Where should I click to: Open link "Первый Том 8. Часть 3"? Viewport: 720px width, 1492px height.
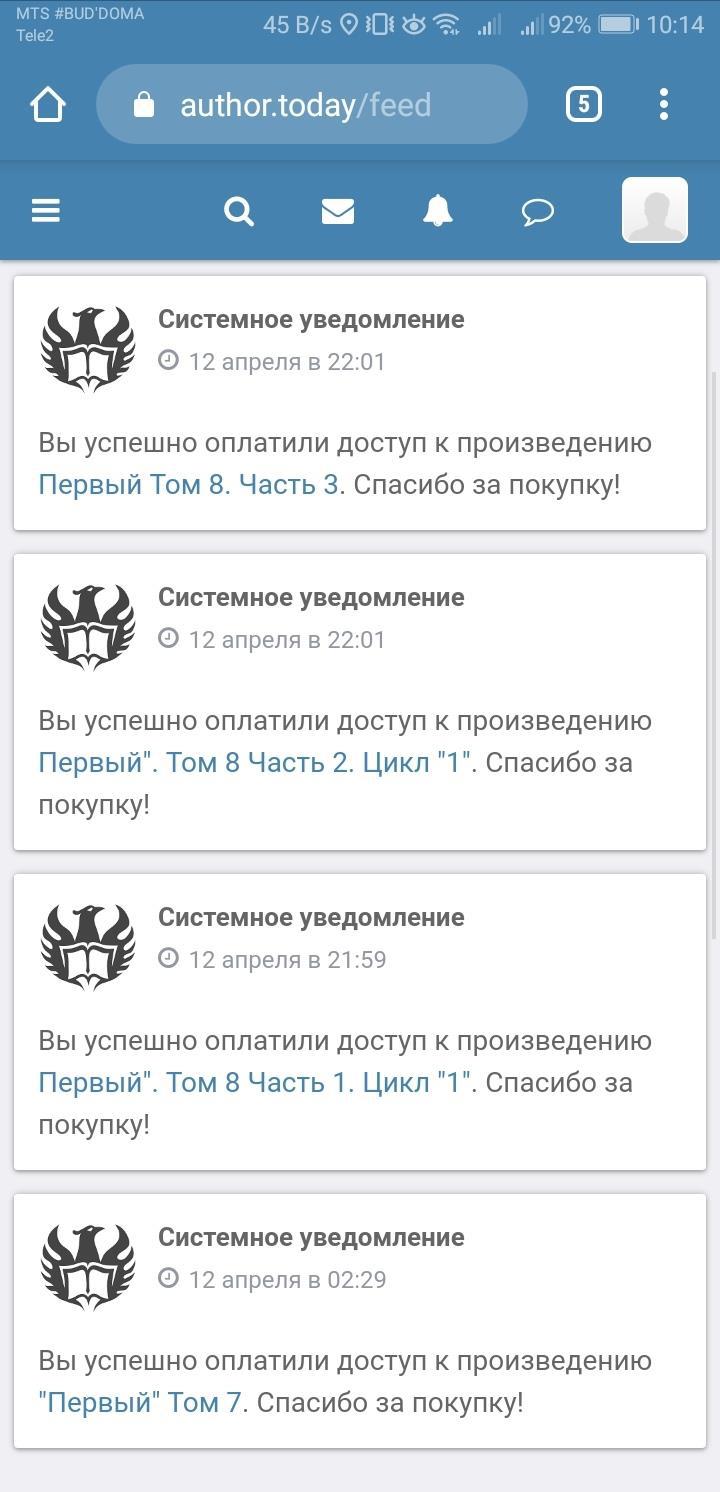point(189,485)
